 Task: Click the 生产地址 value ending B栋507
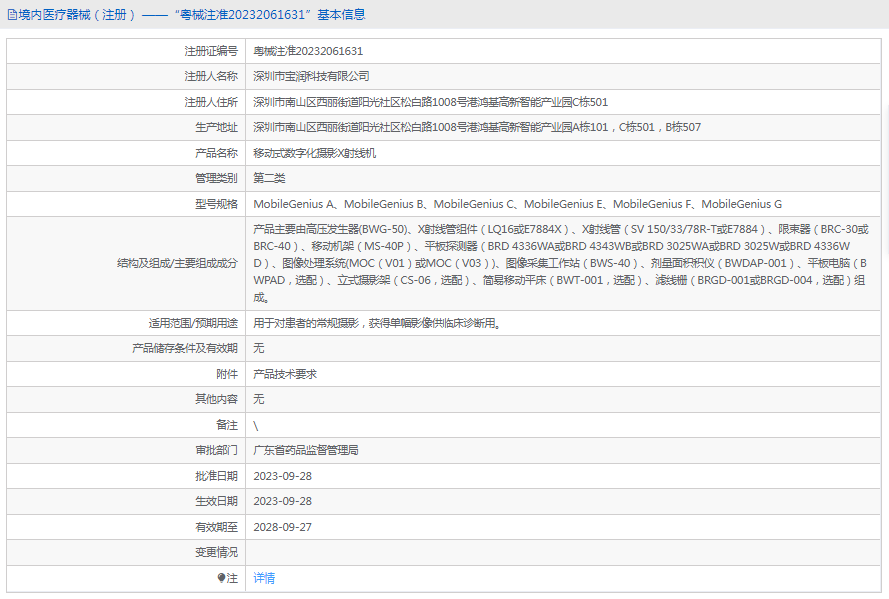click(x=477, y=128)
